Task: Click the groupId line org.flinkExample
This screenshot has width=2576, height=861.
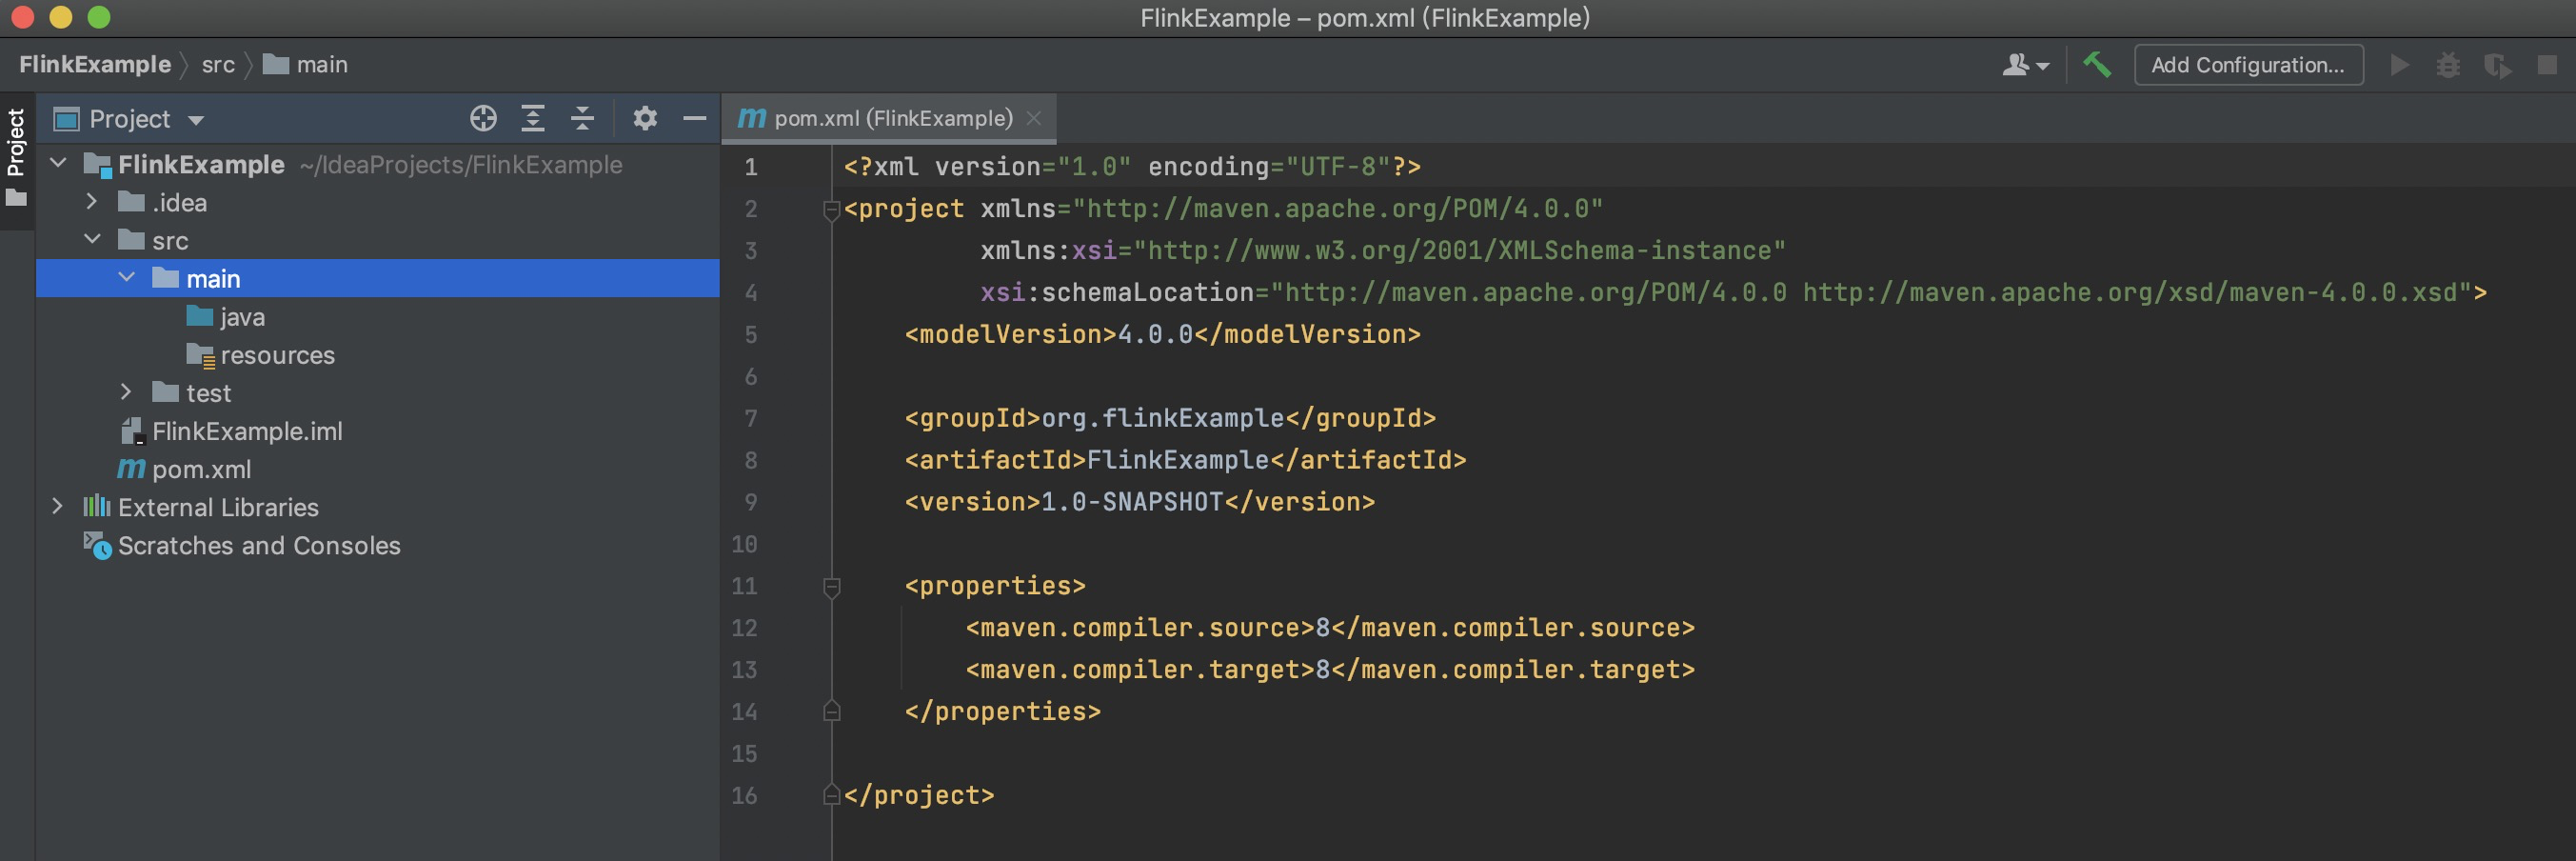Action: [x=1170, y=418]
